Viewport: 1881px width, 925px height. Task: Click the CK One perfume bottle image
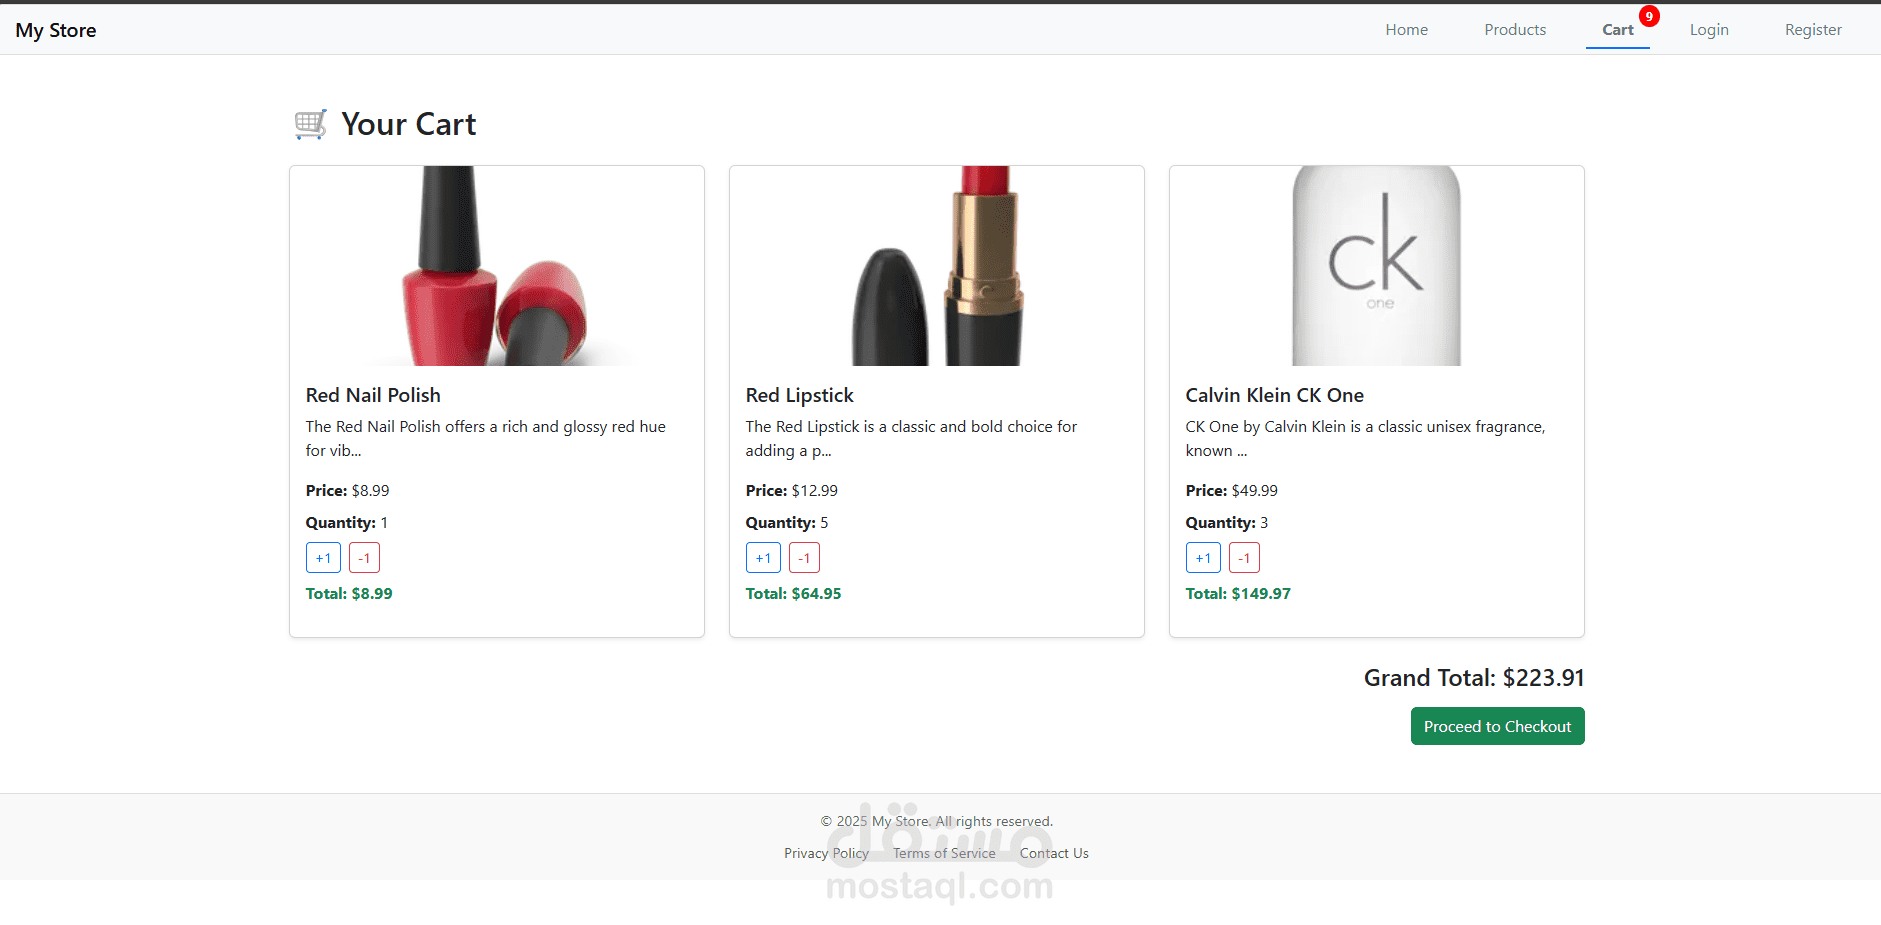click(x=1377, y=266)
